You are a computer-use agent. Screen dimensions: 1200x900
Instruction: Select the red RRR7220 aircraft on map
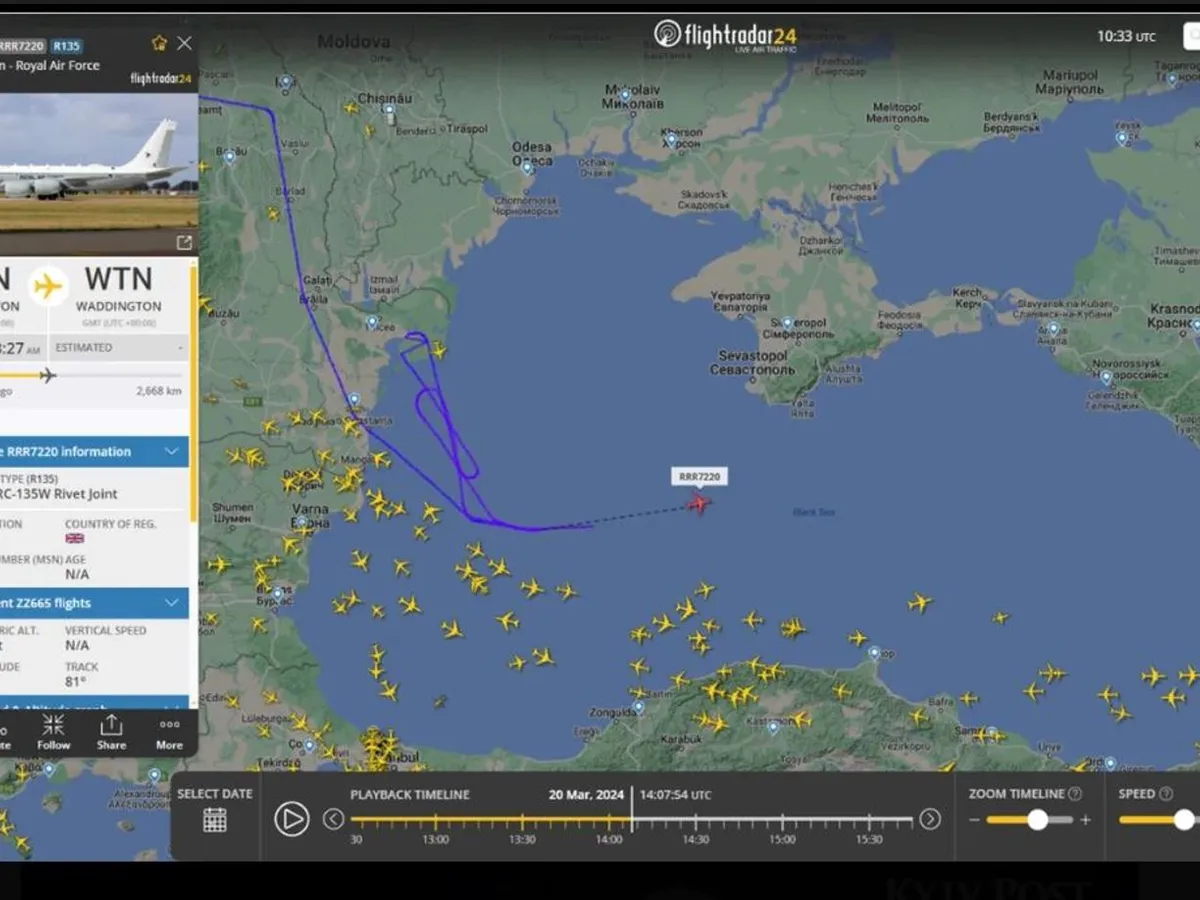click(698, 503)
